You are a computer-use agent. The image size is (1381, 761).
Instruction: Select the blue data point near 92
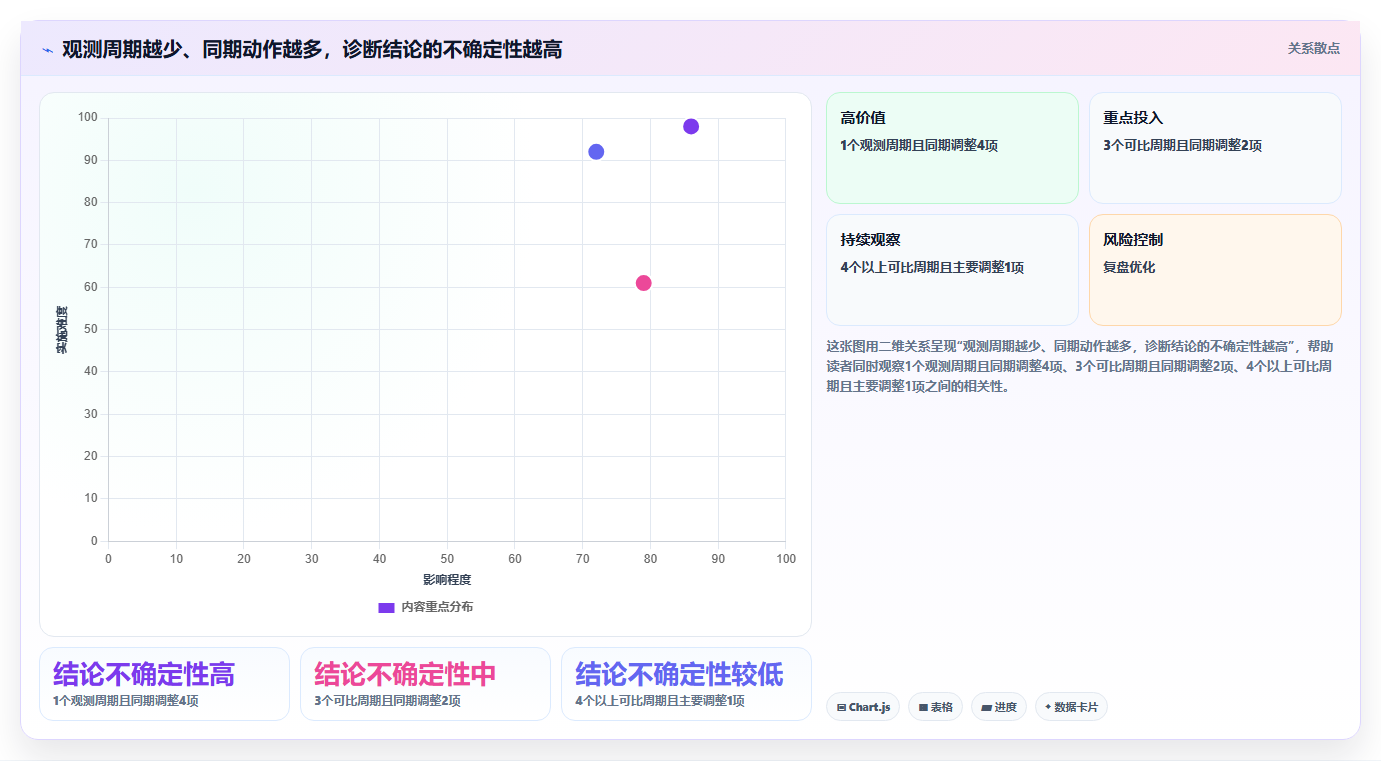[x=596, y=152]
